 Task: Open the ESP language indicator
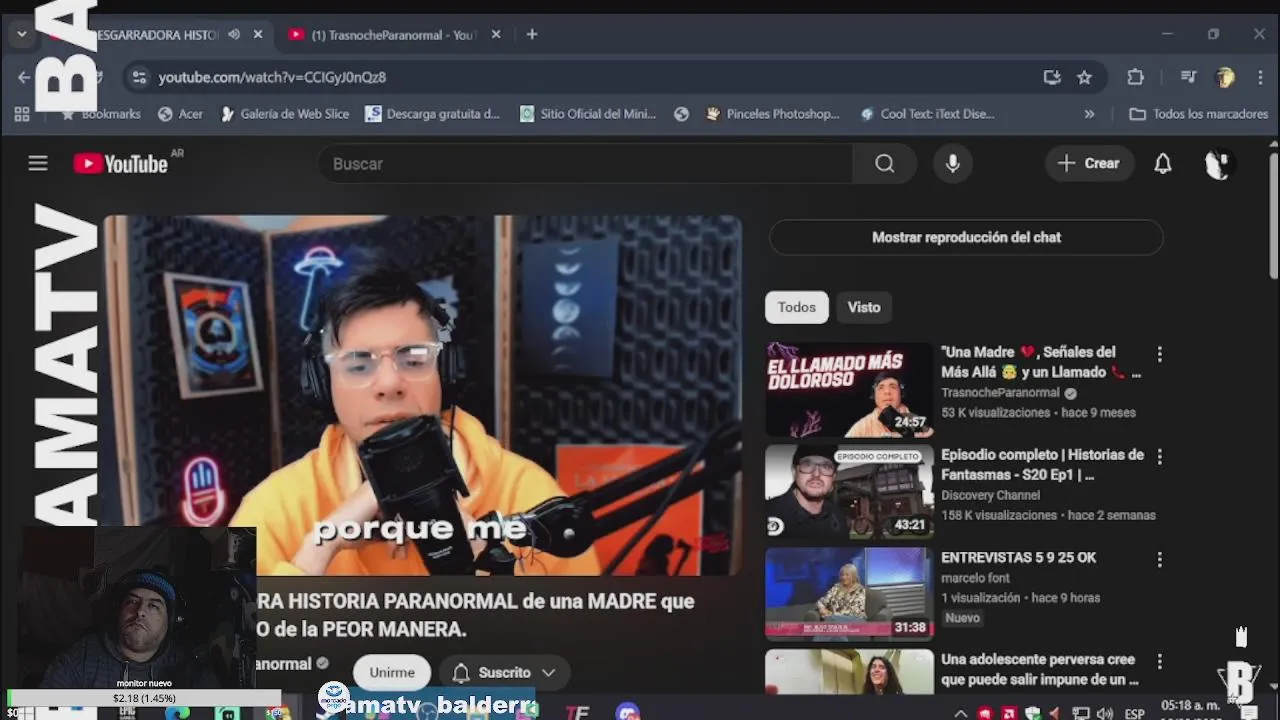pos(1134,714)
